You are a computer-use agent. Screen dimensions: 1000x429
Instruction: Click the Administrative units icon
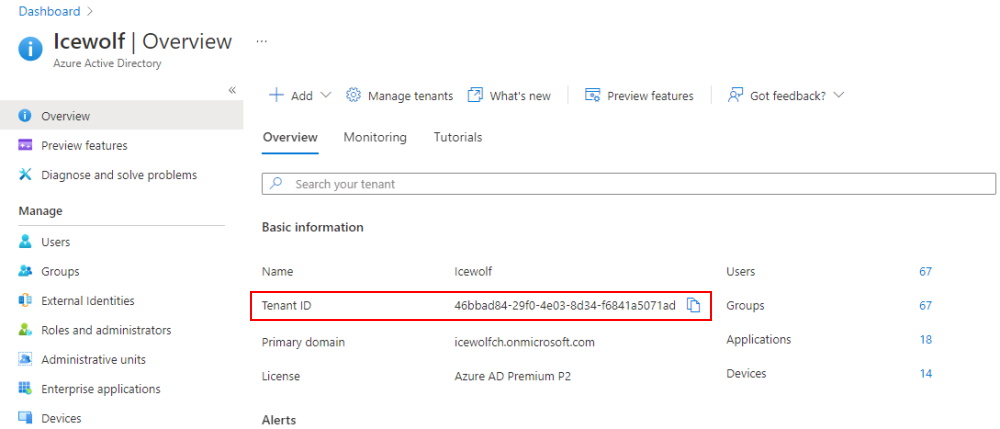[x=25, y=359]
